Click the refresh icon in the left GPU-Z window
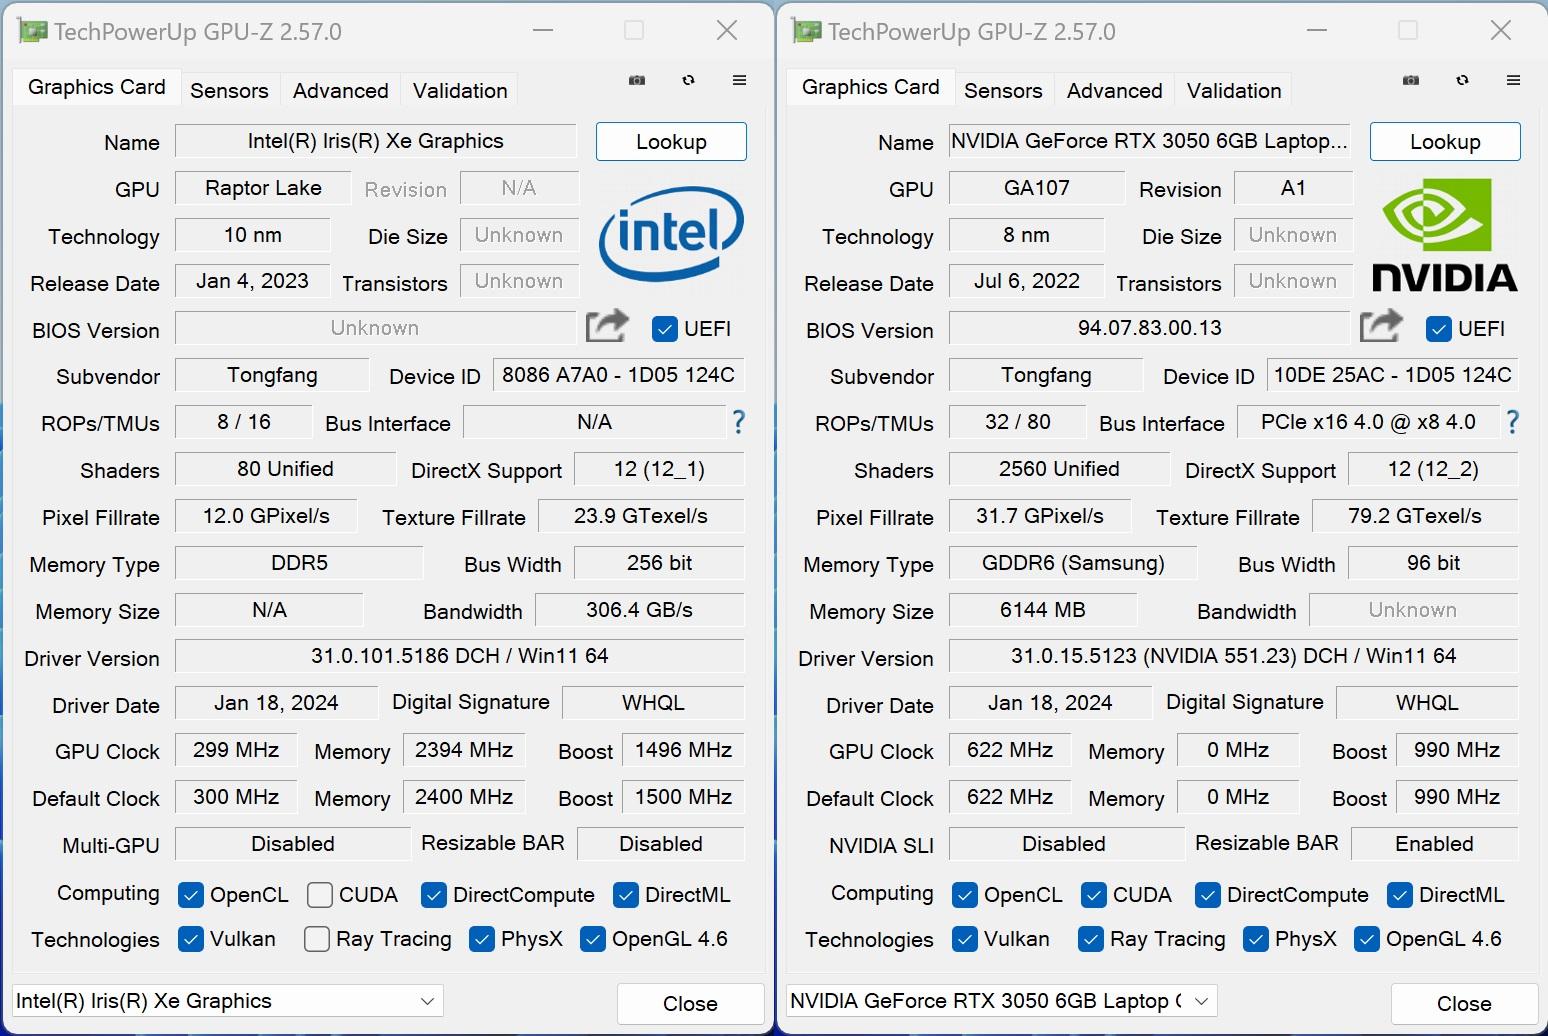The width and height of the screenshot is (1548, 1036). 689,80
